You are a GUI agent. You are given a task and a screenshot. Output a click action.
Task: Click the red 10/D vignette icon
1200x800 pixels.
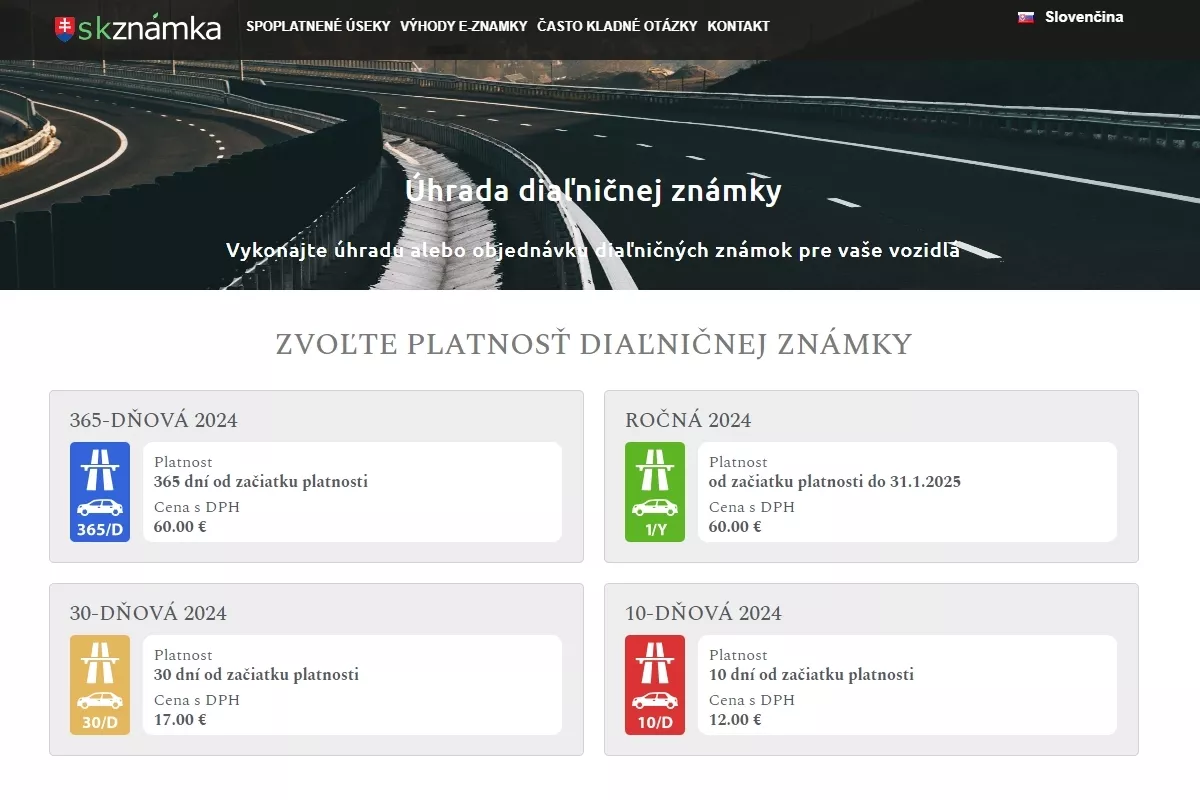(x=655, y=685)
